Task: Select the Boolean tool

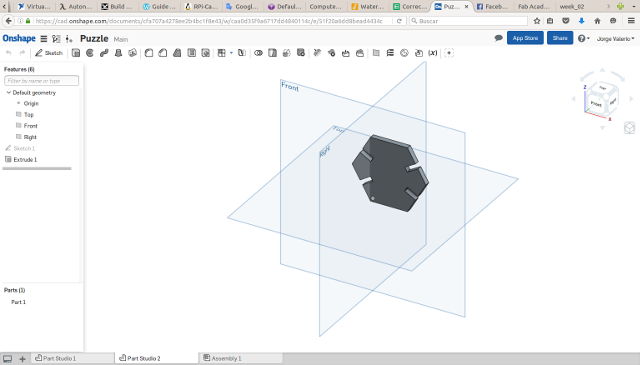Action: click(x=258, y=53)
